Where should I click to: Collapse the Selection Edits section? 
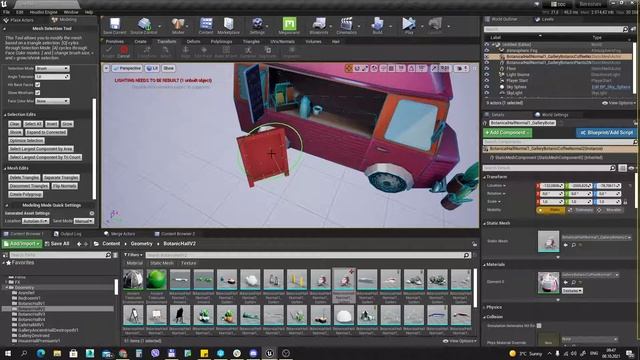(5, 115)
